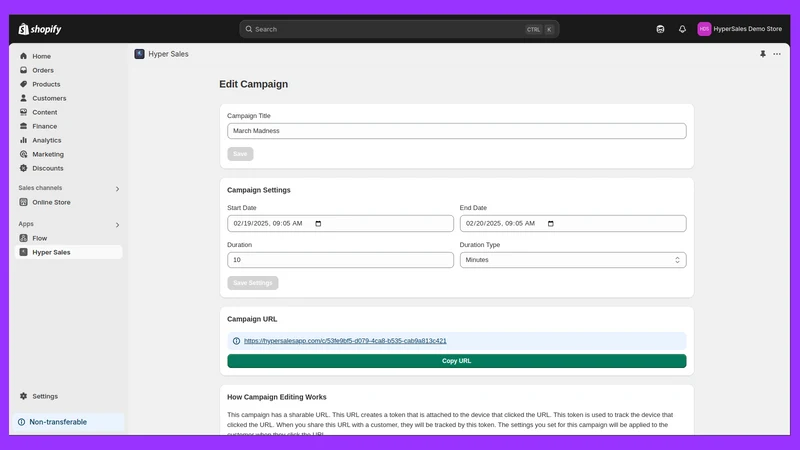Click the Copy URL button
Viewport: 800px width, 450px height.
pyautogui.click(x=457, y=361)
